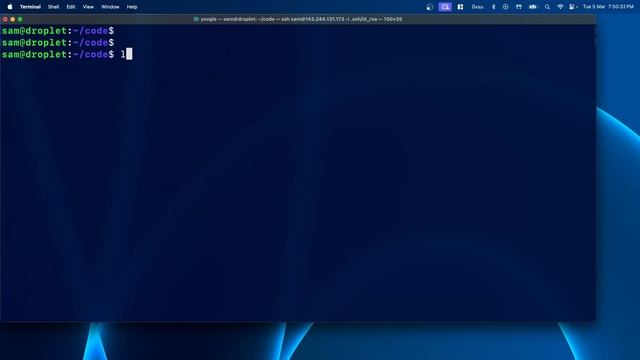Click the Terminal window title text
This screenshot has height=360, width=640.
pyautogui.click(x=301, y=19)
